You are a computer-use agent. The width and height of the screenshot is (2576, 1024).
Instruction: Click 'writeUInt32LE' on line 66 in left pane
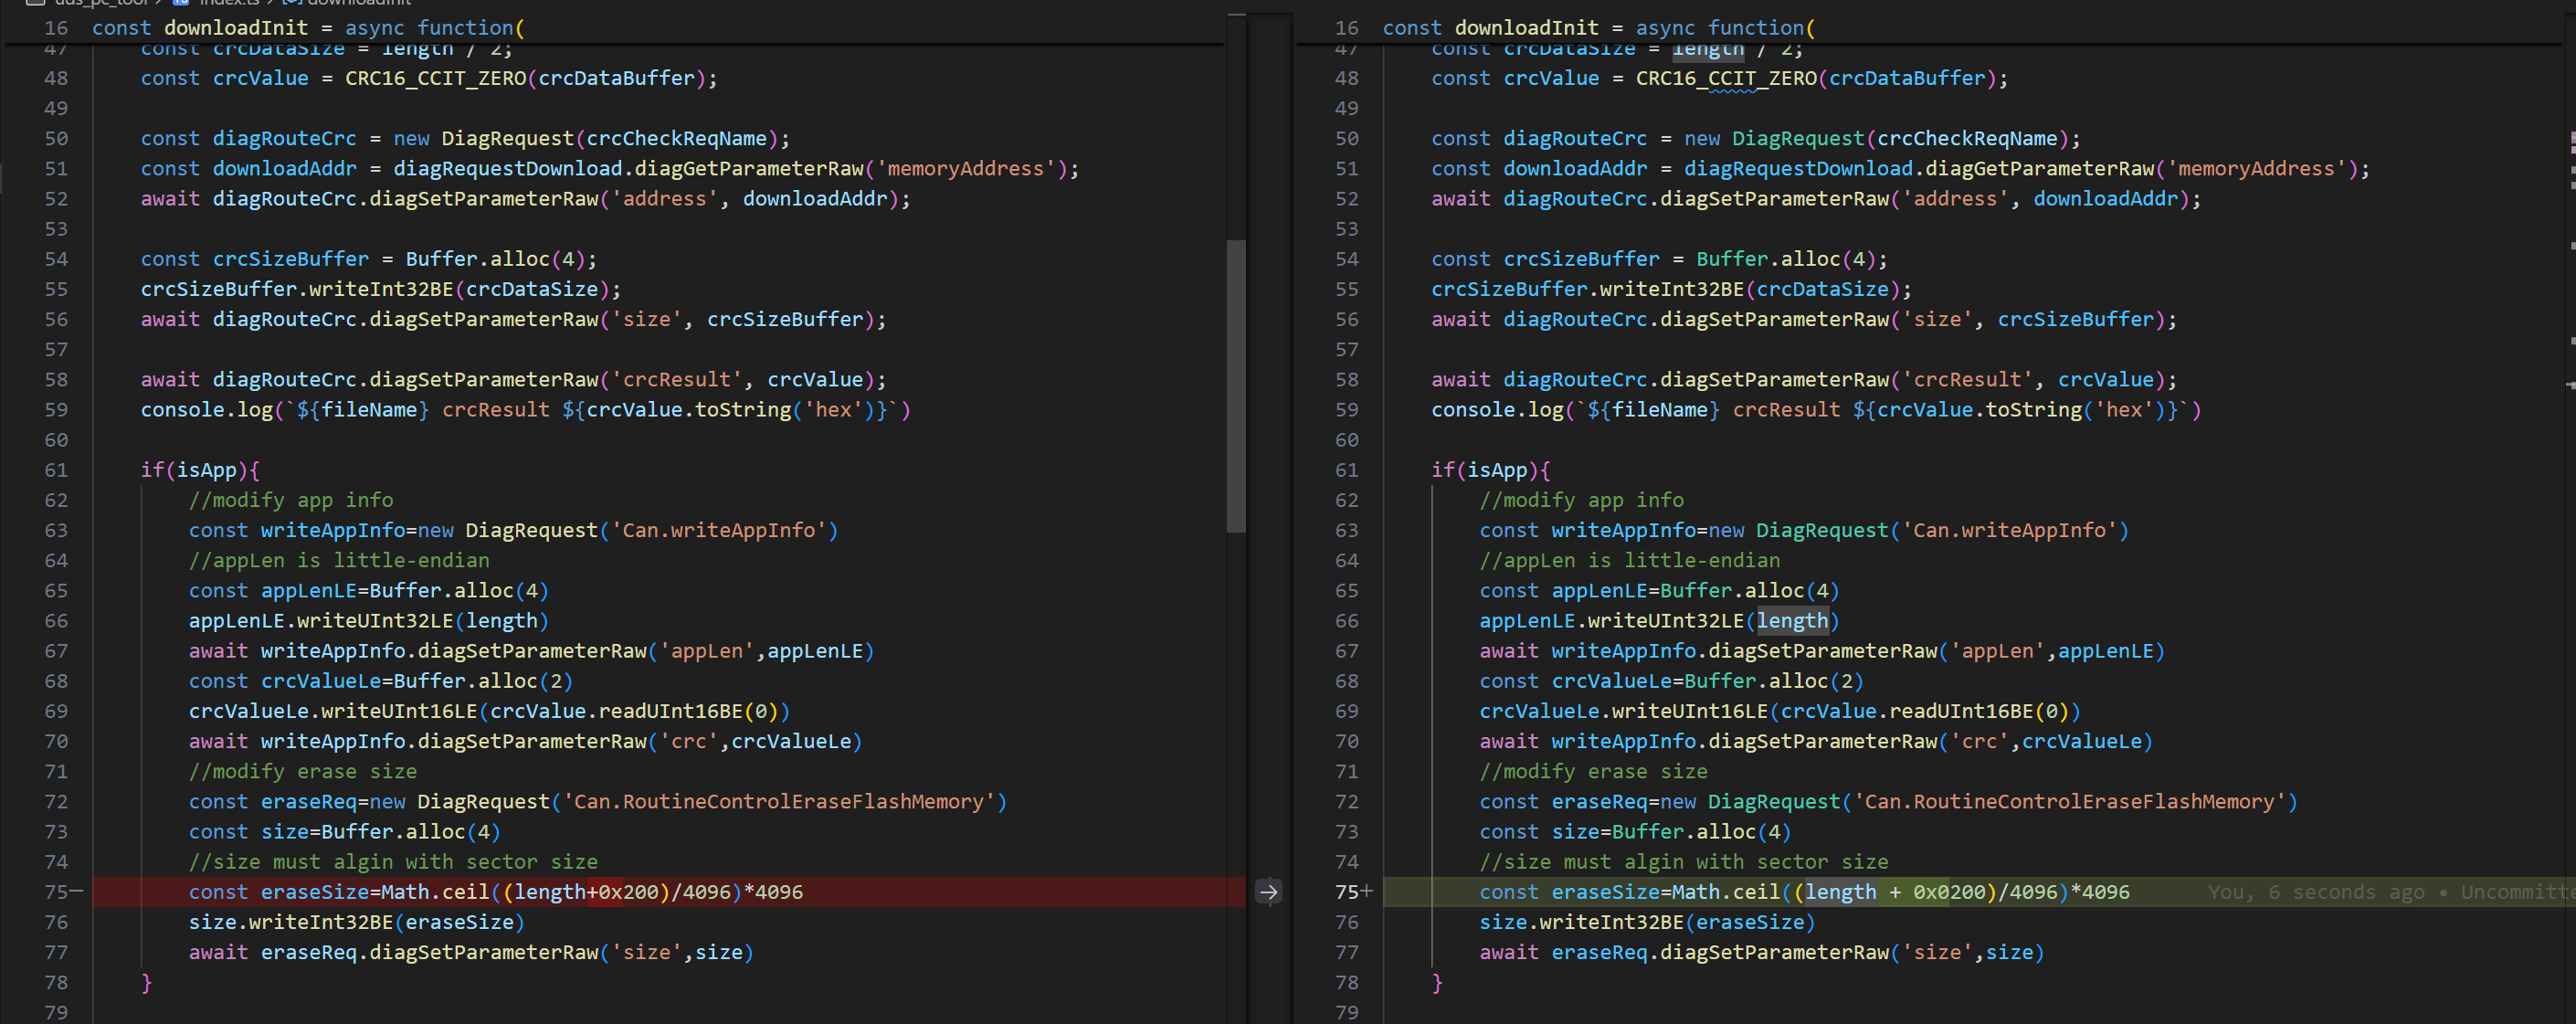375,621
